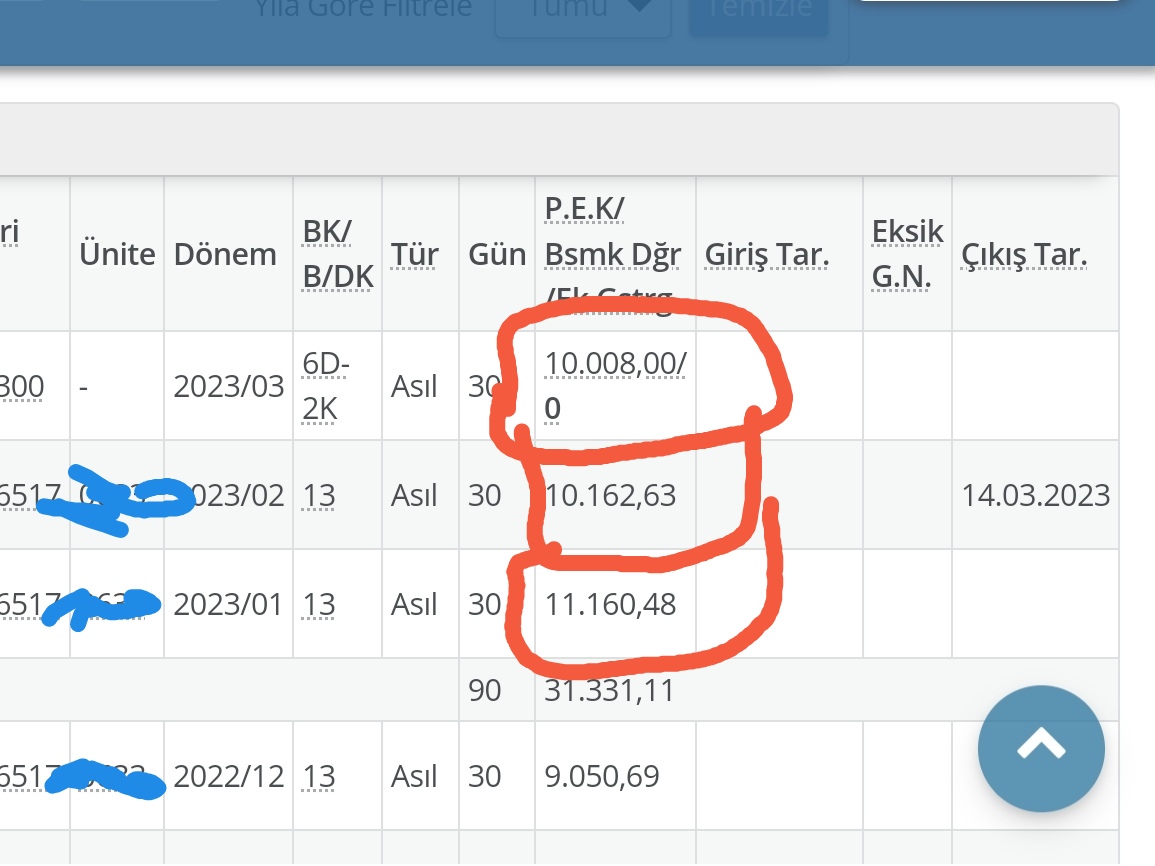Click the Gün column header
Viewport: 1155px width, 866px height.
pyautogui.click(x=497, y=255)
